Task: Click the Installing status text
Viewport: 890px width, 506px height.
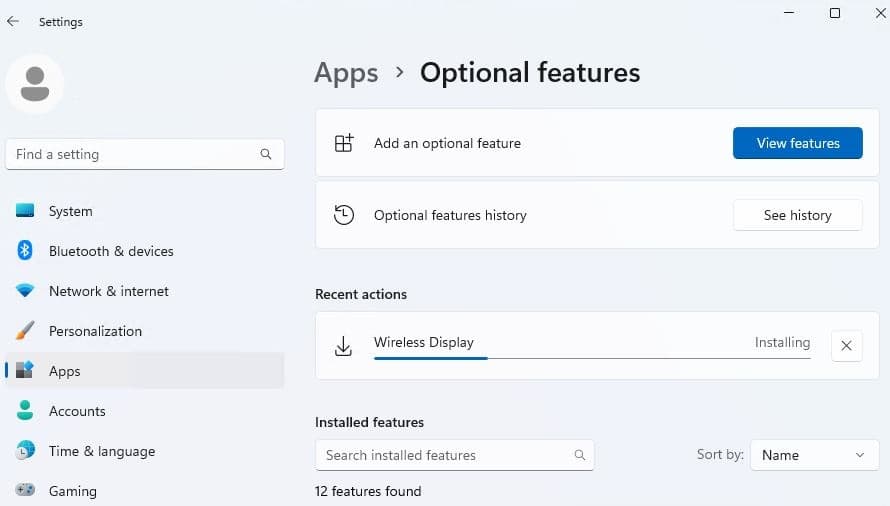Action: tap(782, 342)
